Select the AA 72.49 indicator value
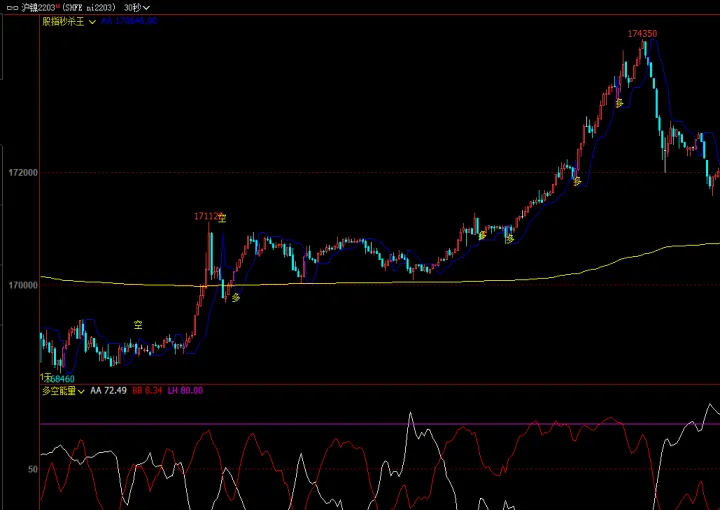The width and height of the screenshot is (720, 510). click(108, 391)
